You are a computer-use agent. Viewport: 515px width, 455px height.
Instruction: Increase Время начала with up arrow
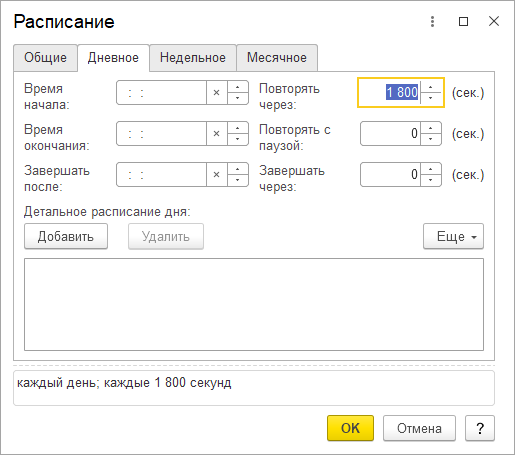(238, 87)
